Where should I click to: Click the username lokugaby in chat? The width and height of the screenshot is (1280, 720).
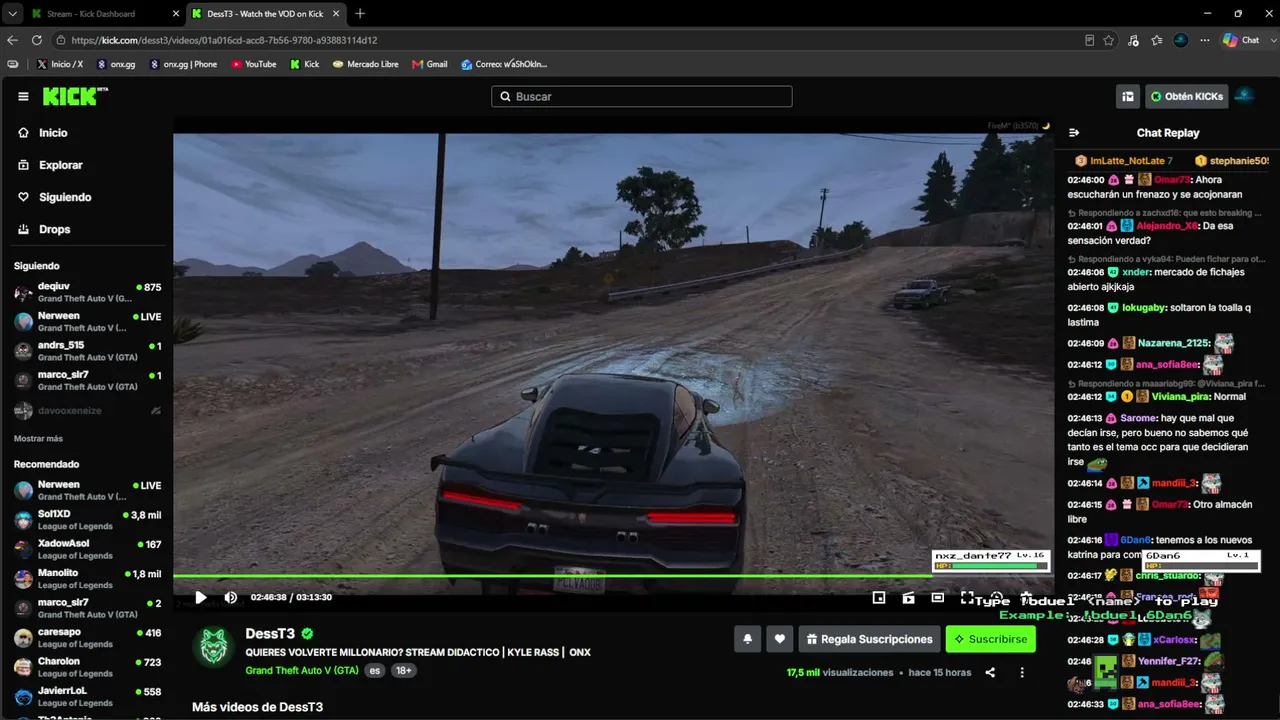[1144, 308]
